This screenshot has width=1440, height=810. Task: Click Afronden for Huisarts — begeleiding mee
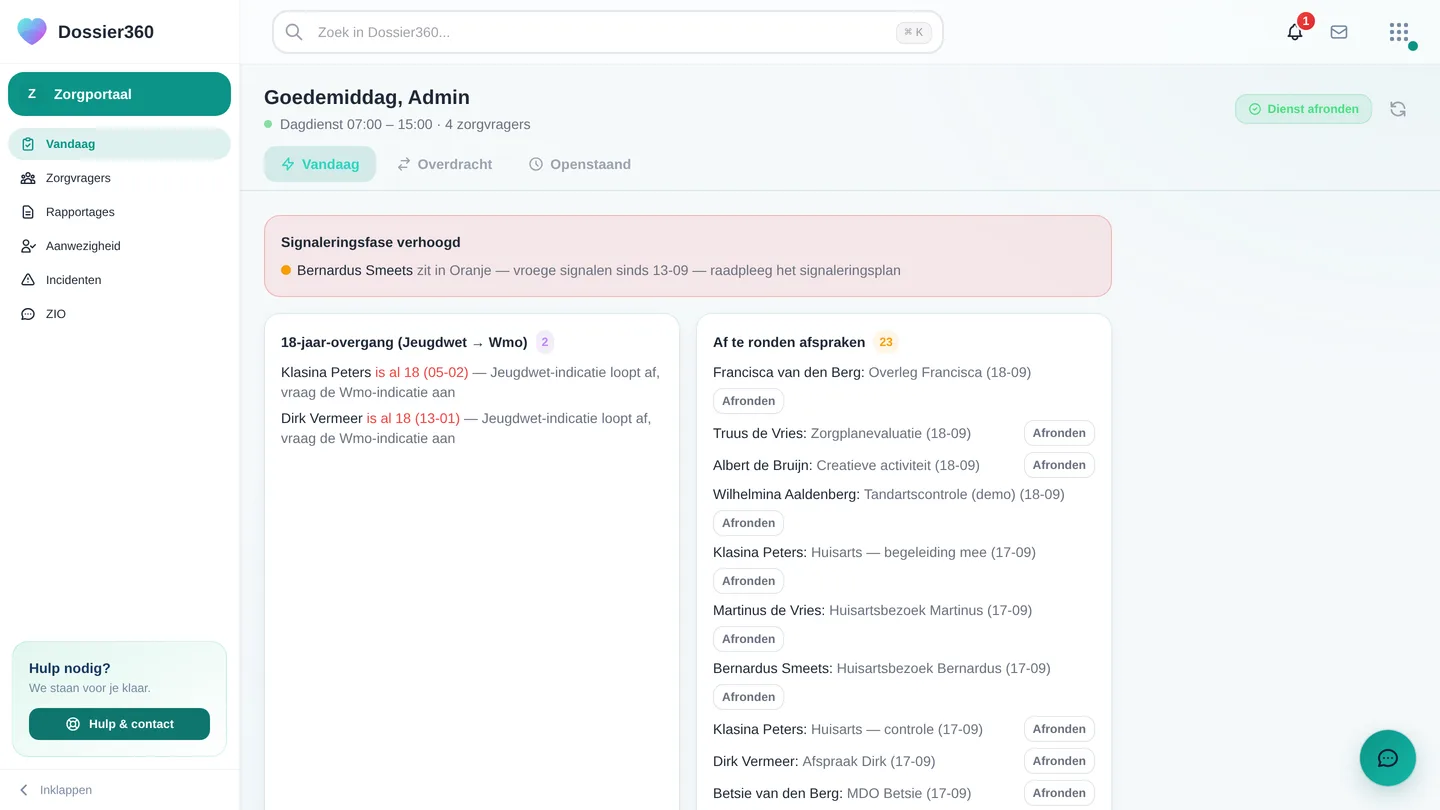tap(748, 581)
